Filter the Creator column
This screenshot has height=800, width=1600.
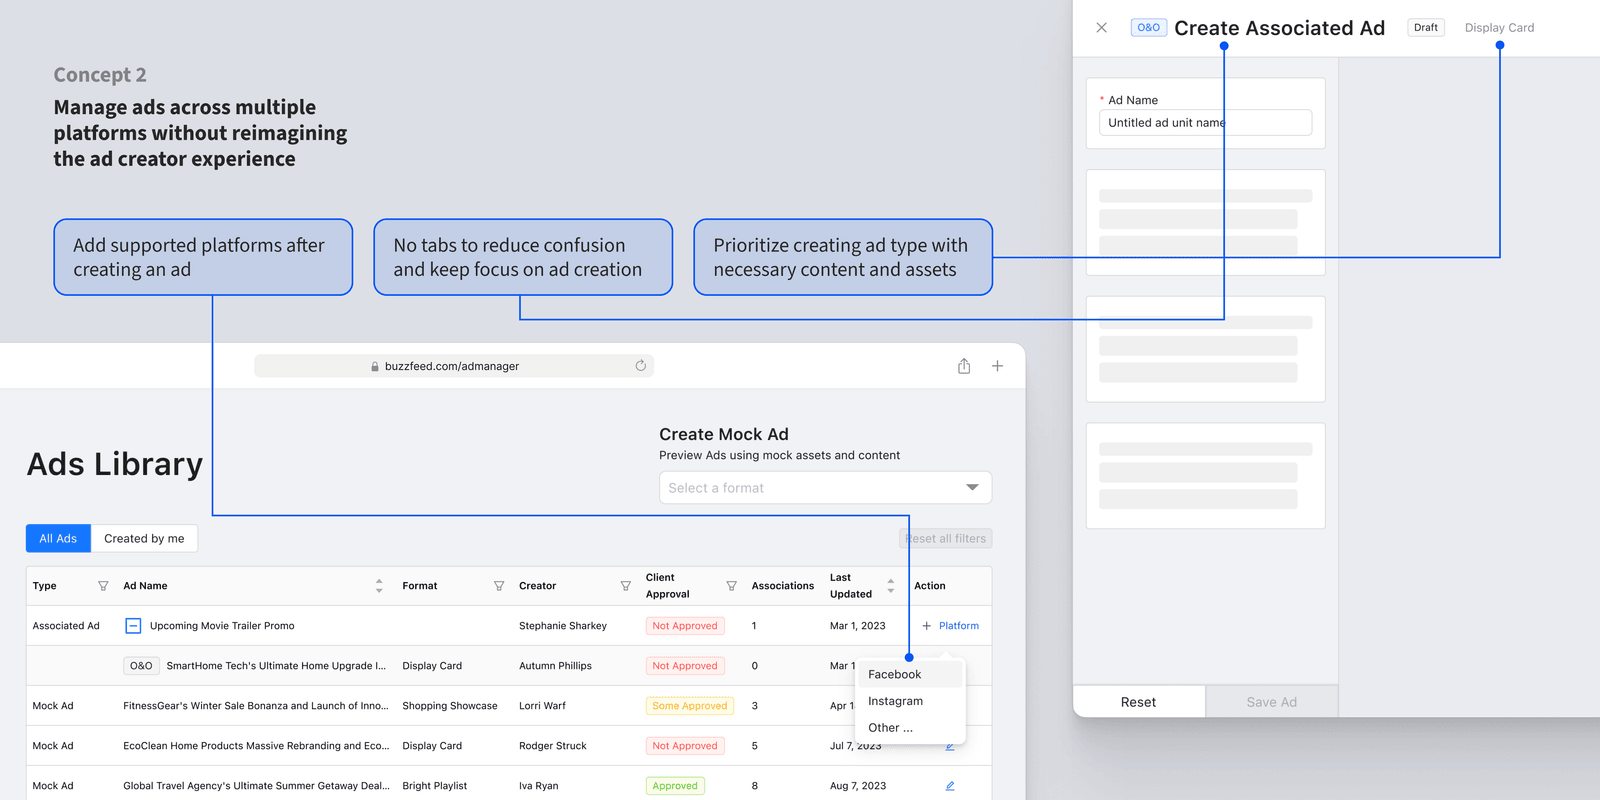[x=626, y=586]
